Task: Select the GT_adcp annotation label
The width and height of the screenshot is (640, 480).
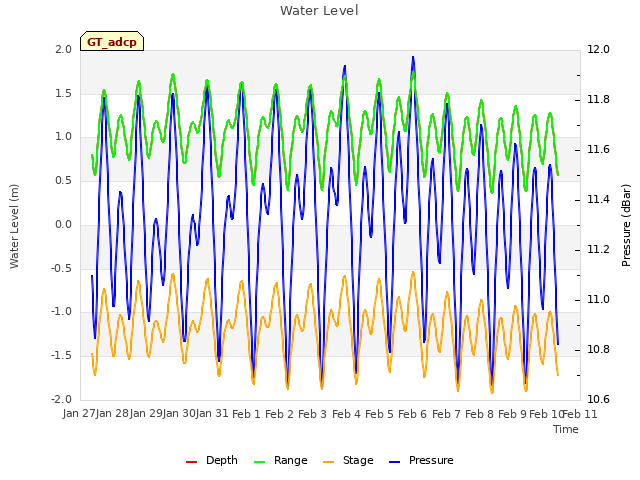Action: pyautogui.click(x=112, y=42)
